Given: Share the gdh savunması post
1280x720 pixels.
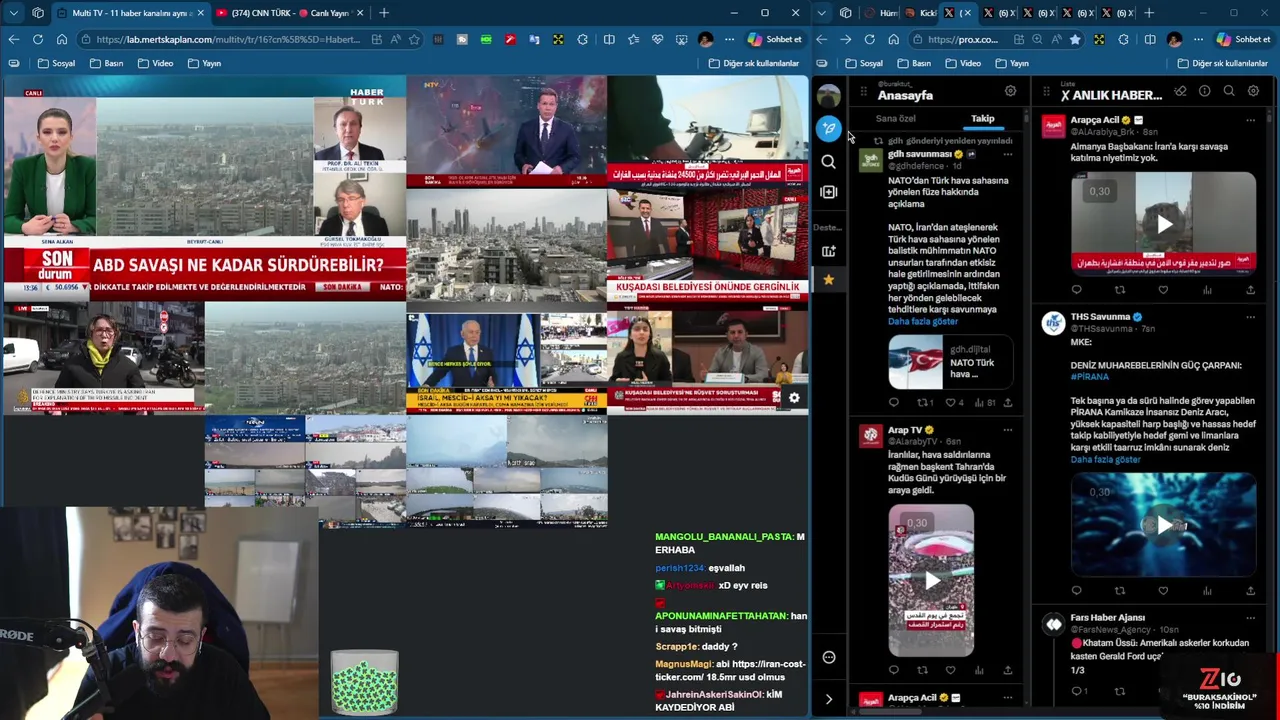Looking at the screenshot, I should [1007, 402].
